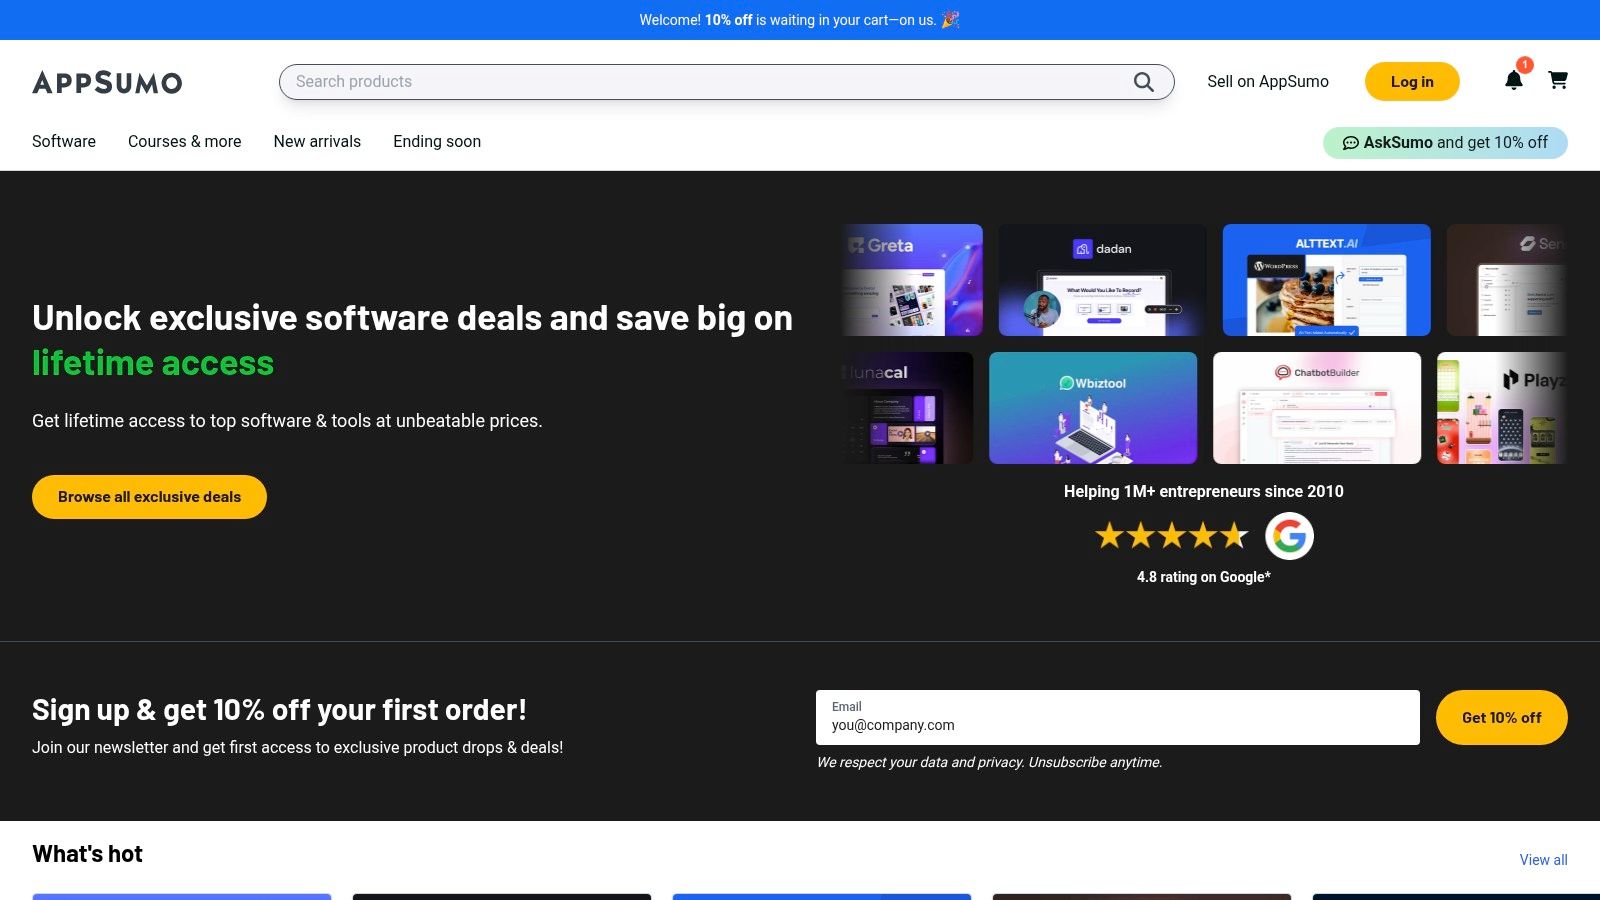This screenshot has width=1600, height=900.
Task: Click 4.8 rating on Google text
Action: (x=1204, y=577)
